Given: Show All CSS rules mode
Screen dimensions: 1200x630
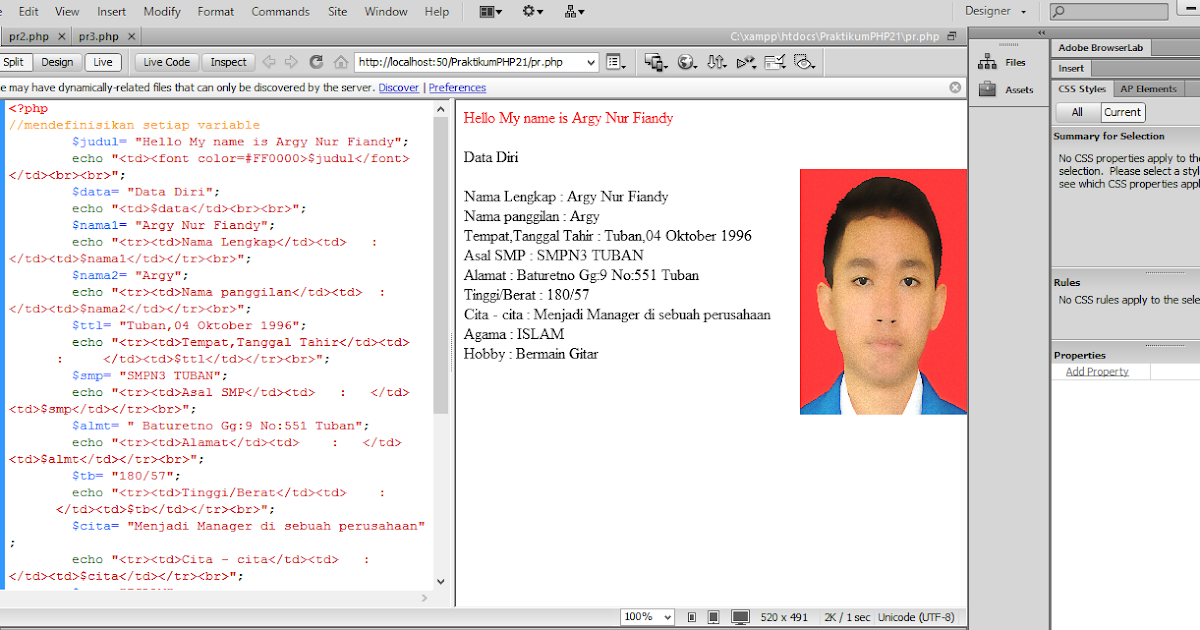Looking at the screenshot, I should click(1077, 112).
